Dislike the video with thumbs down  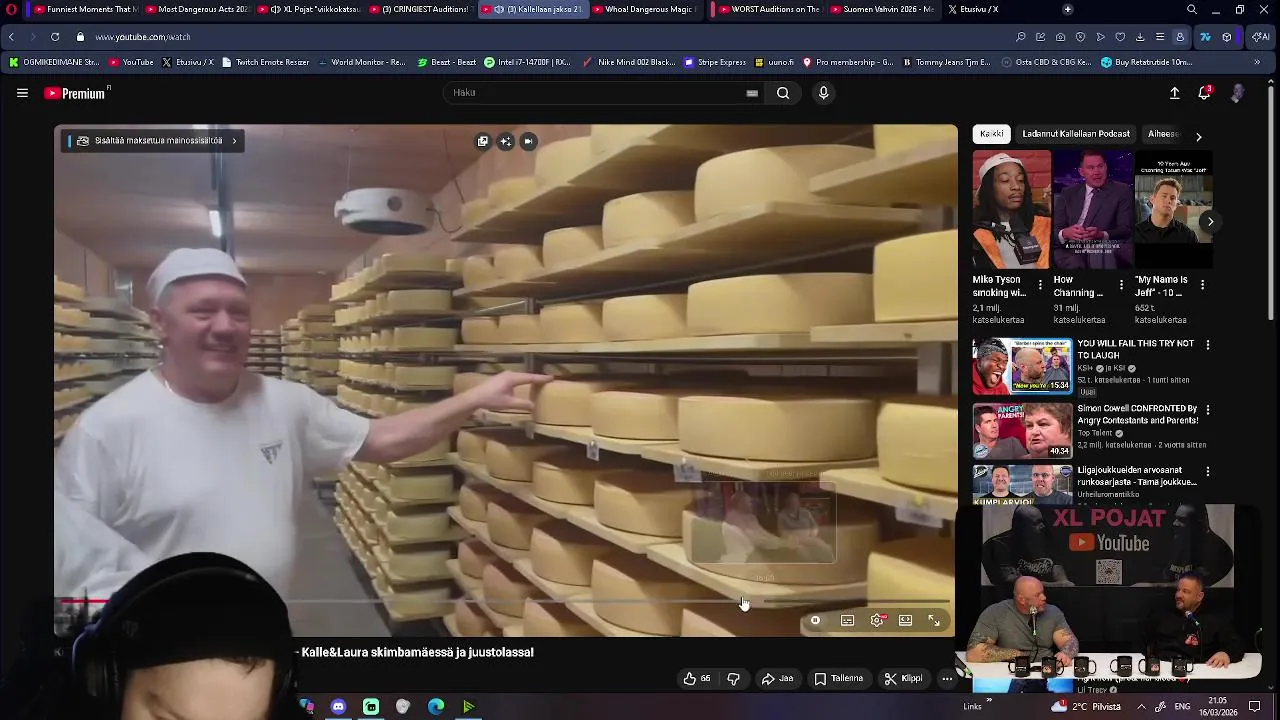pyautogui.click(x=733, y=678)
